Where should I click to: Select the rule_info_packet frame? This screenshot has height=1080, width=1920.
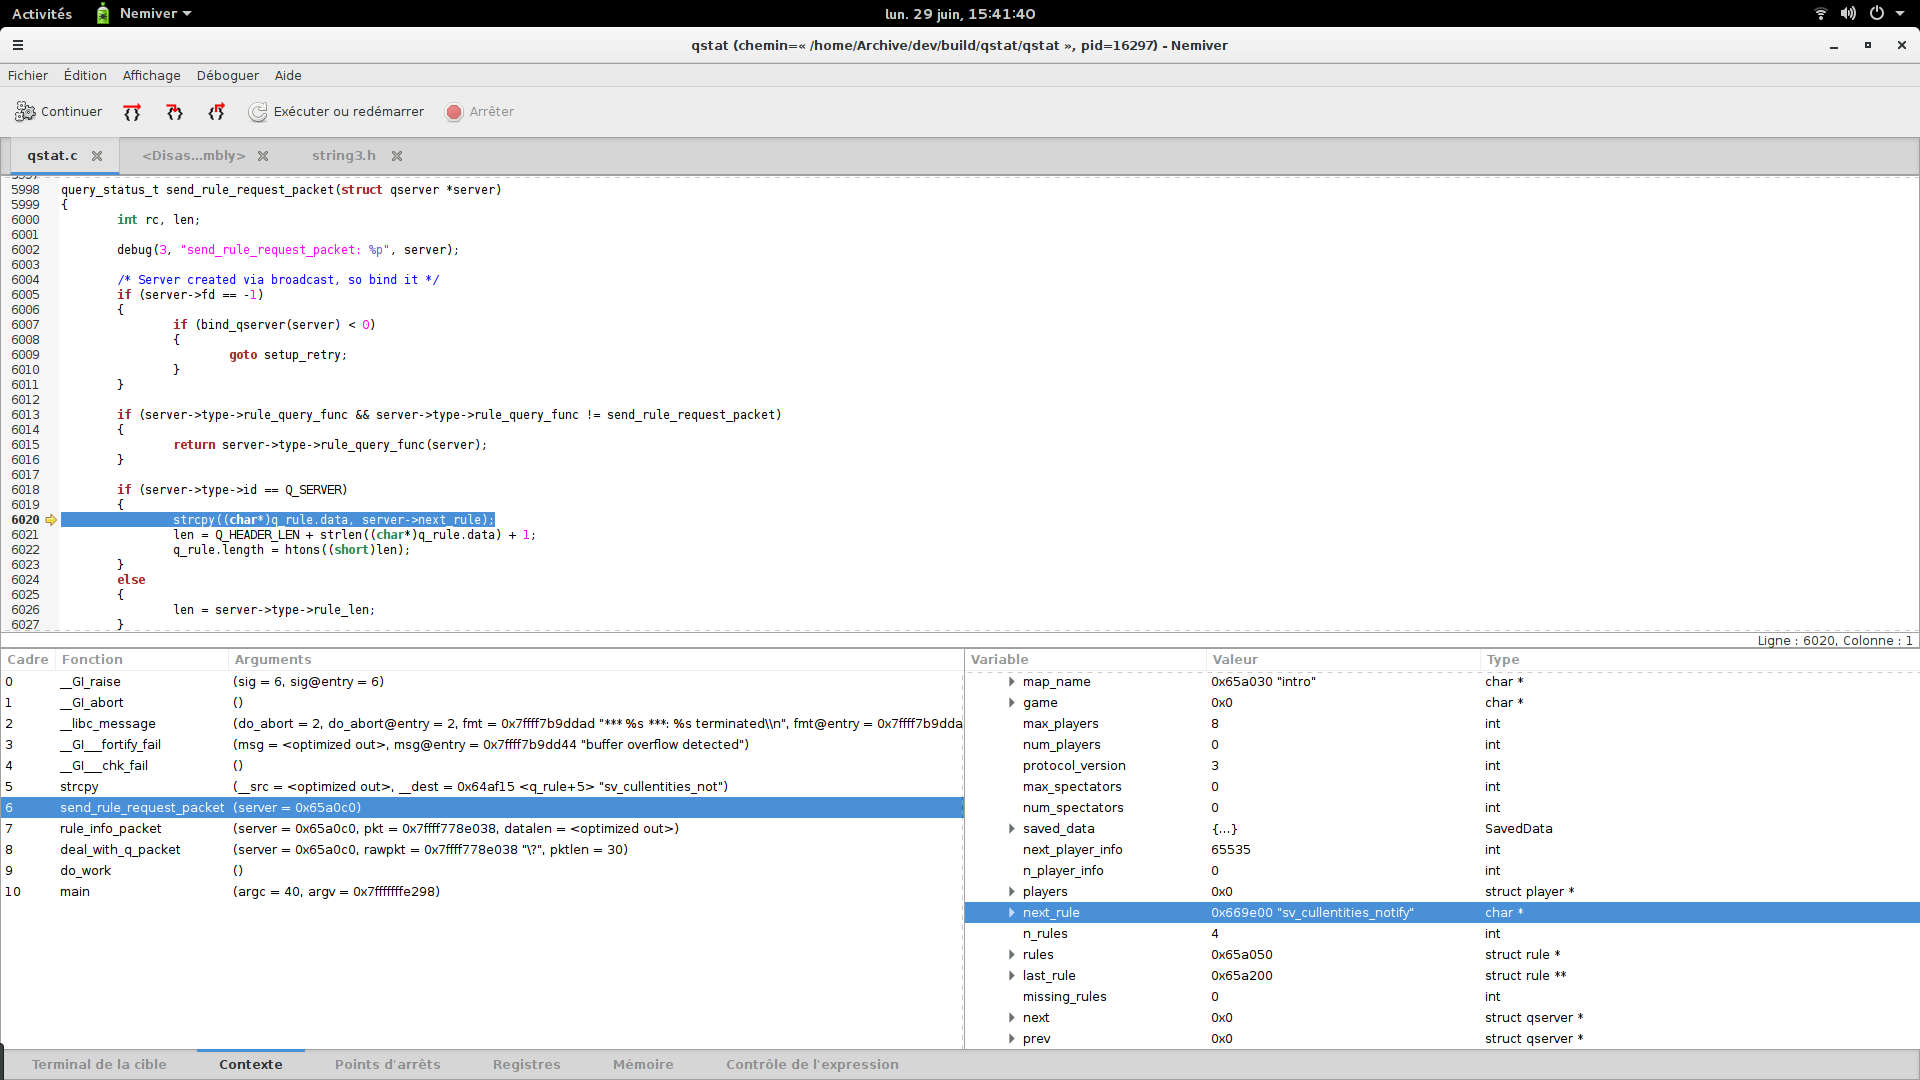pyautogui.click(x=482, y=829)
